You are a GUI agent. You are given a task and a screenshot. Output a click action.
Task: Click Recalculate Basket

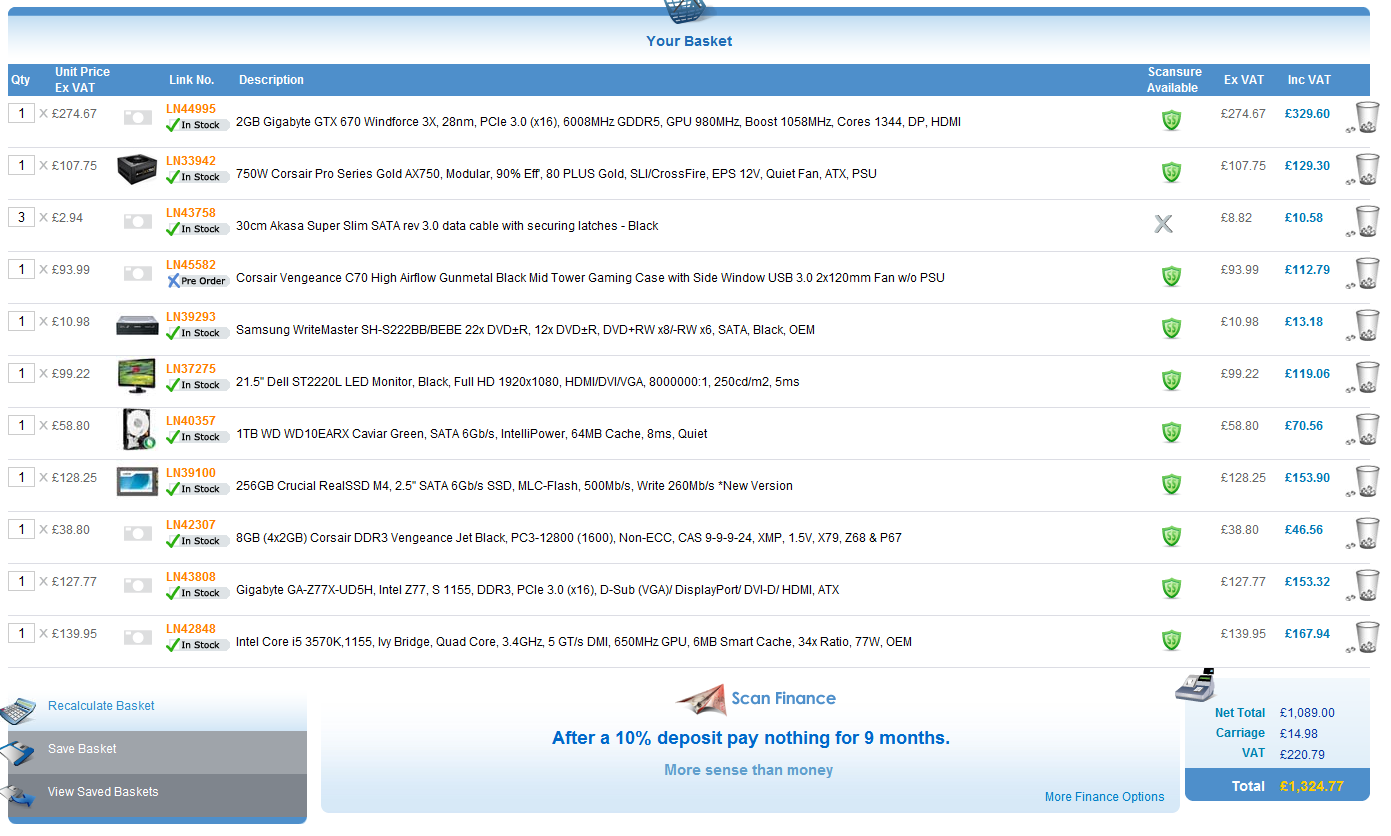tap(101, 706)
